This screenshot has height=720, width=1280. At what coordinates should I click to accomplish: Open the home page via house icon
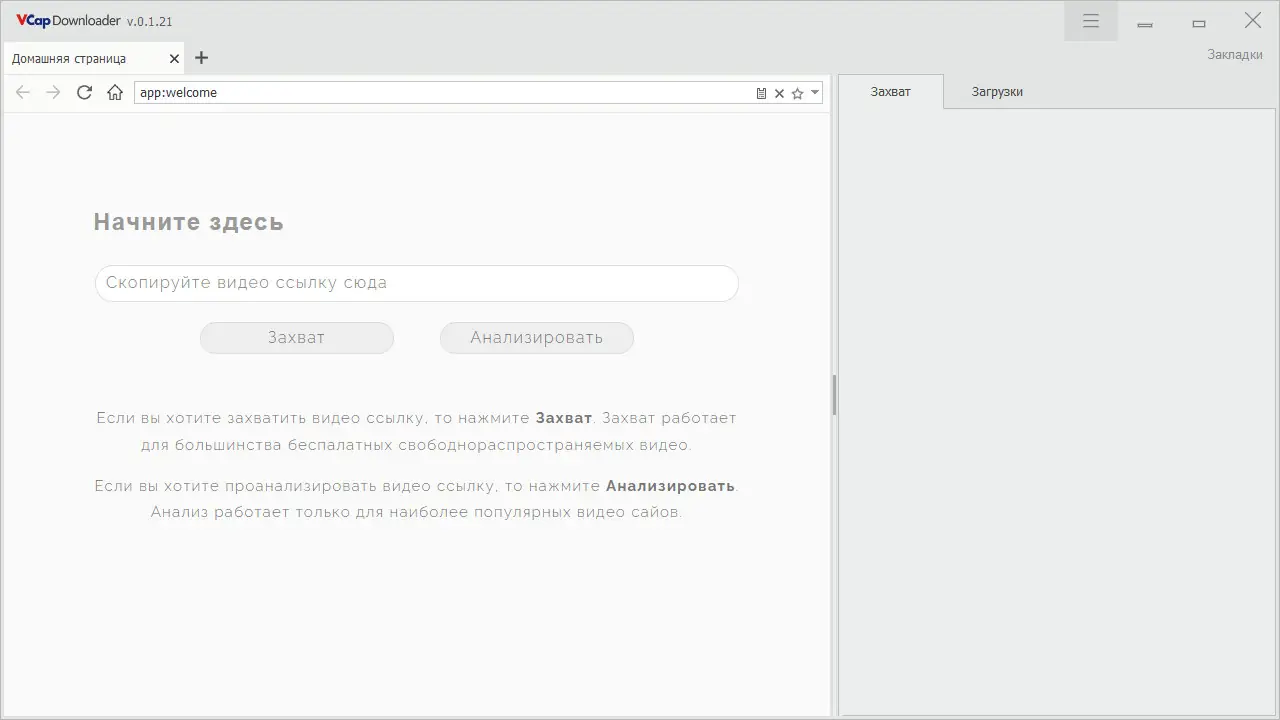point(115,93)
